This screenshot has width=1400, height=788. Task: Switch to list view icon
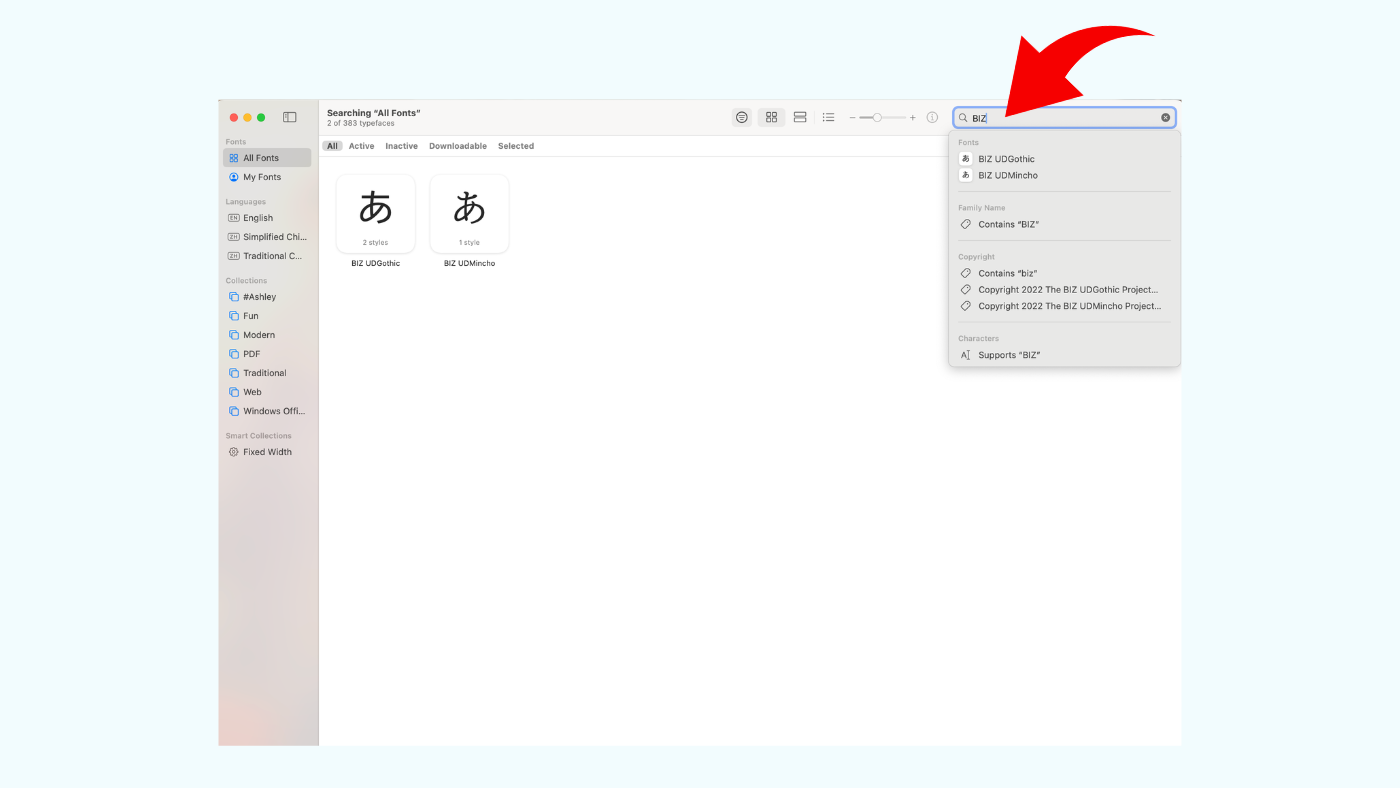pyautogui.click(x=828, y=117)
